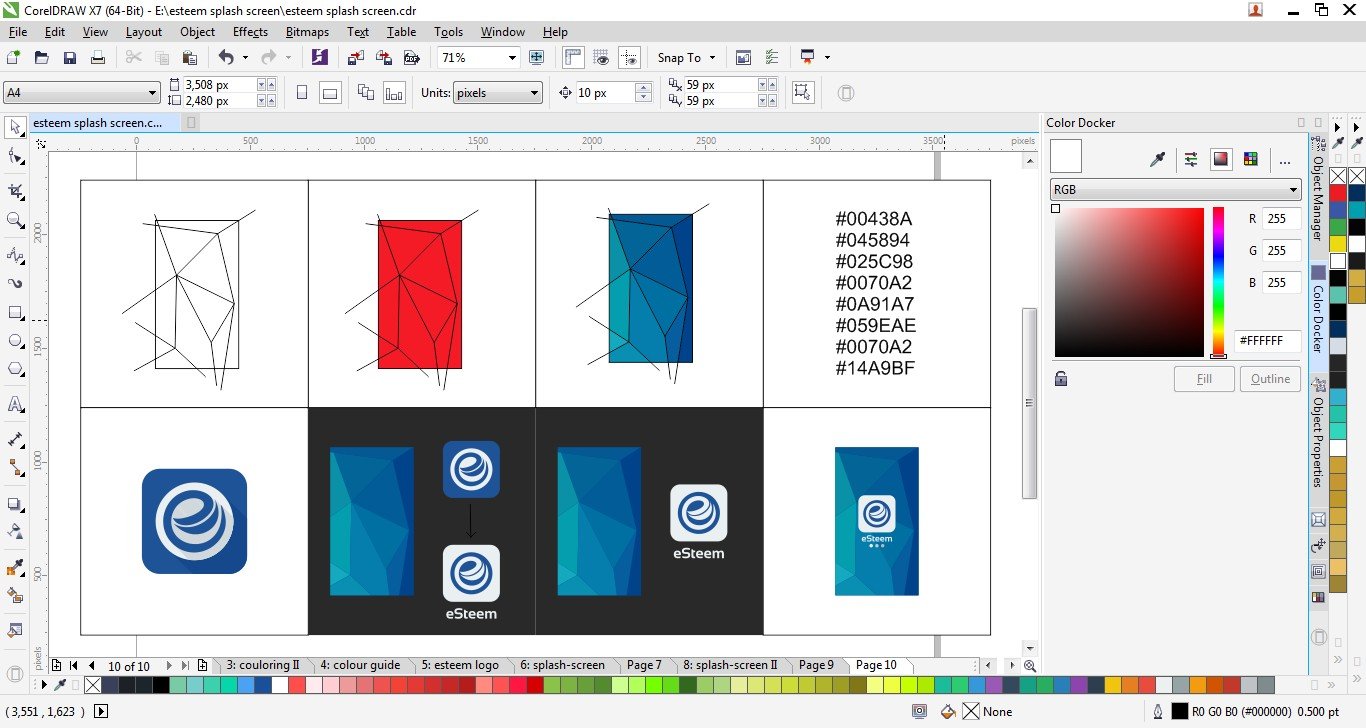Click the Save icon in the toolbar

70,58
